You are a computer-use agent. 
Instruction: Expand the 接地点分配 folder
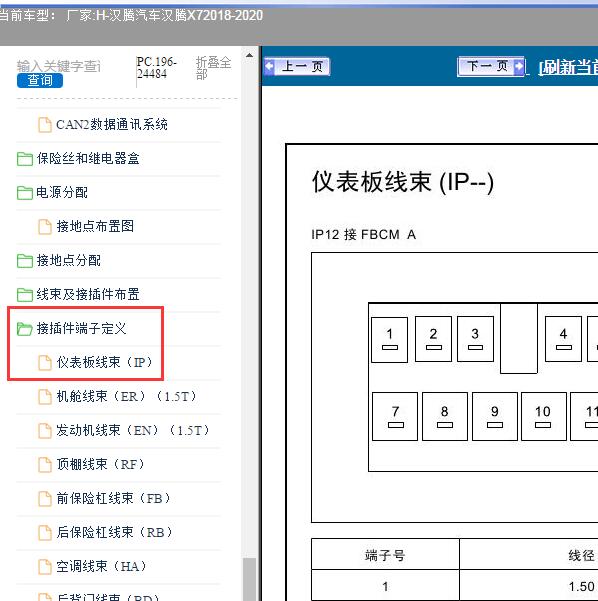tap(68, 260)
